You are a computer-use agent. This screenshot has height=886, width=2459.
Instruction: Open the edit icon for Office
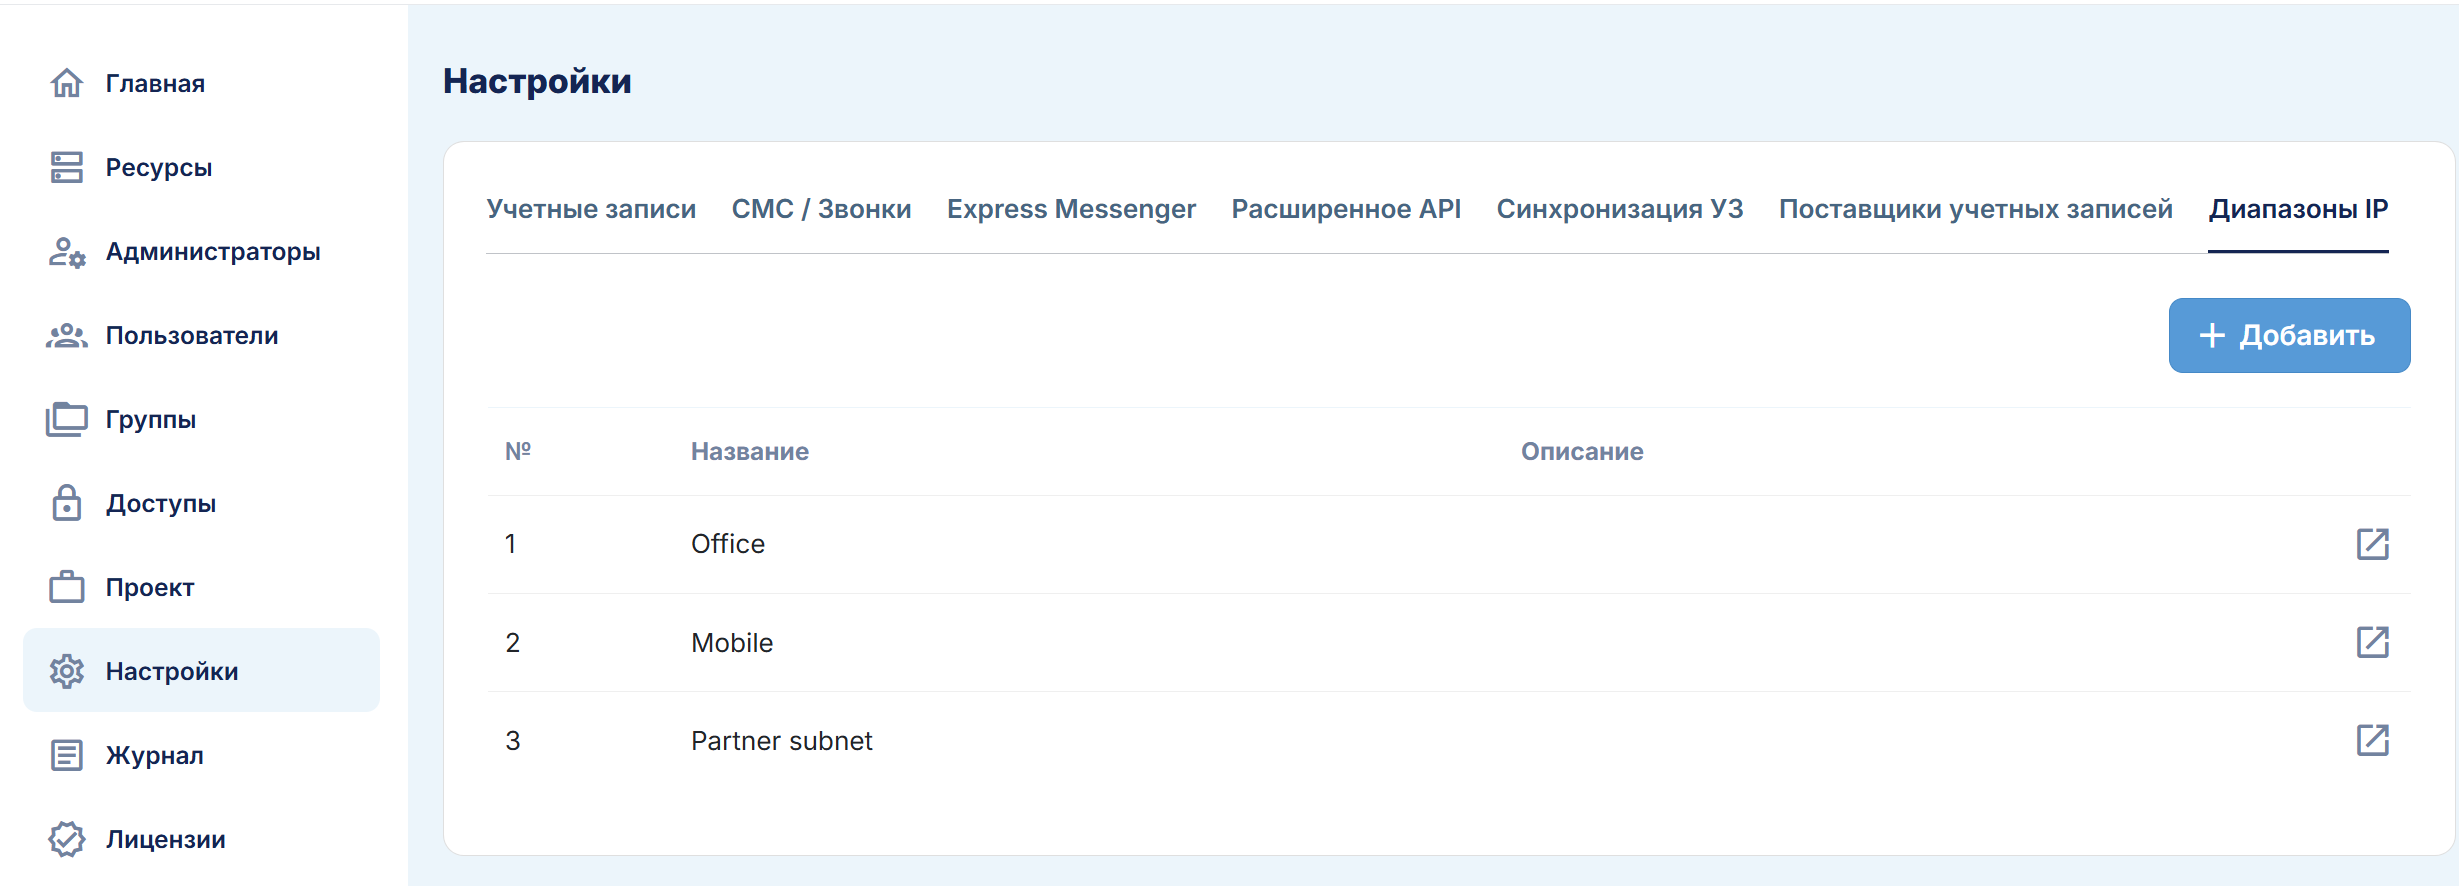[x=2372, y=544]
